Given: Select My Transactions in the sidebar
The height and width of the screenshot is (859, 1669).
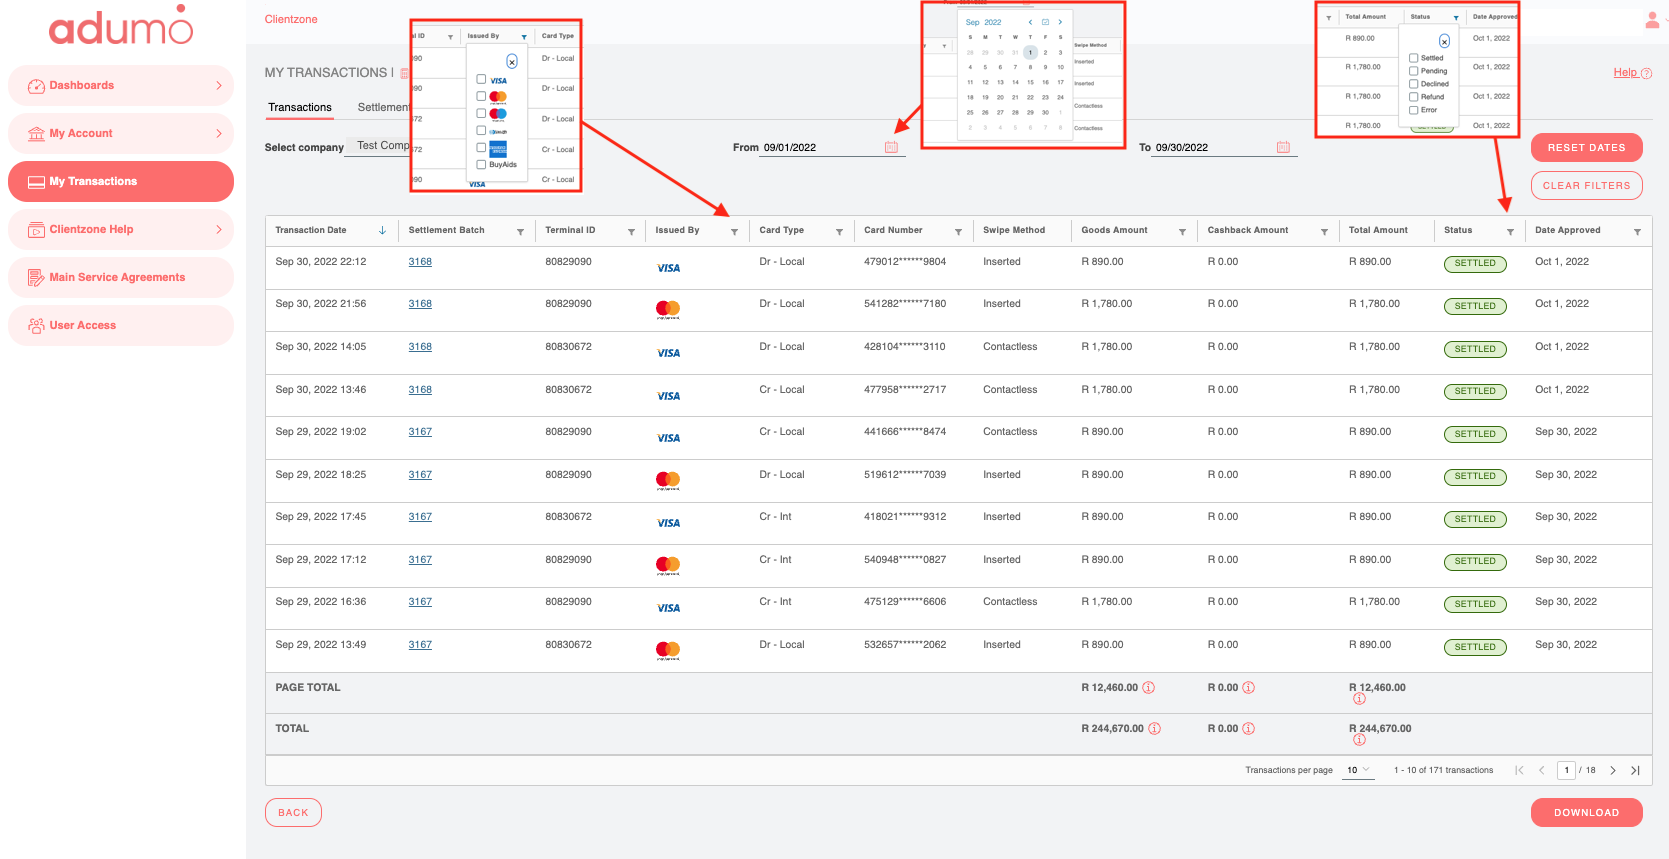Looking at the screenshot, I should tap(121, 182).
